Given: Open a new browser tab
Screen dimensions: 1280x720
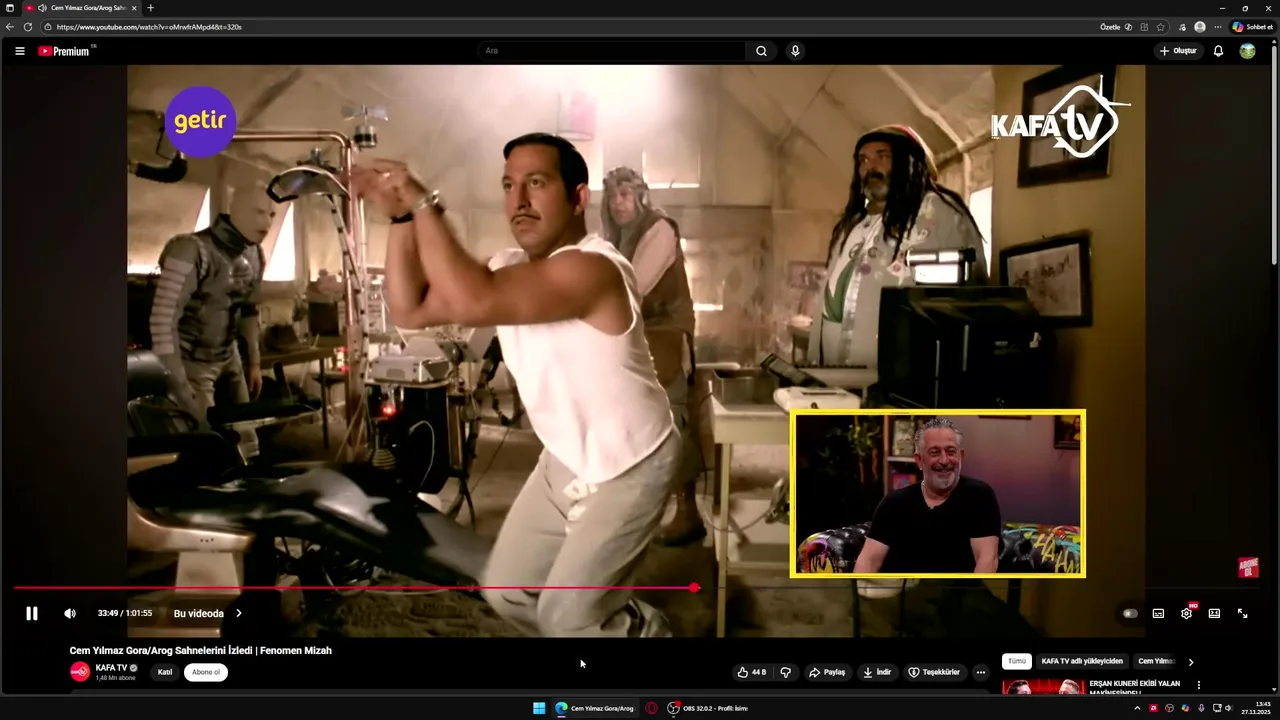Looking at the screenshot, I should click(150, 8).
